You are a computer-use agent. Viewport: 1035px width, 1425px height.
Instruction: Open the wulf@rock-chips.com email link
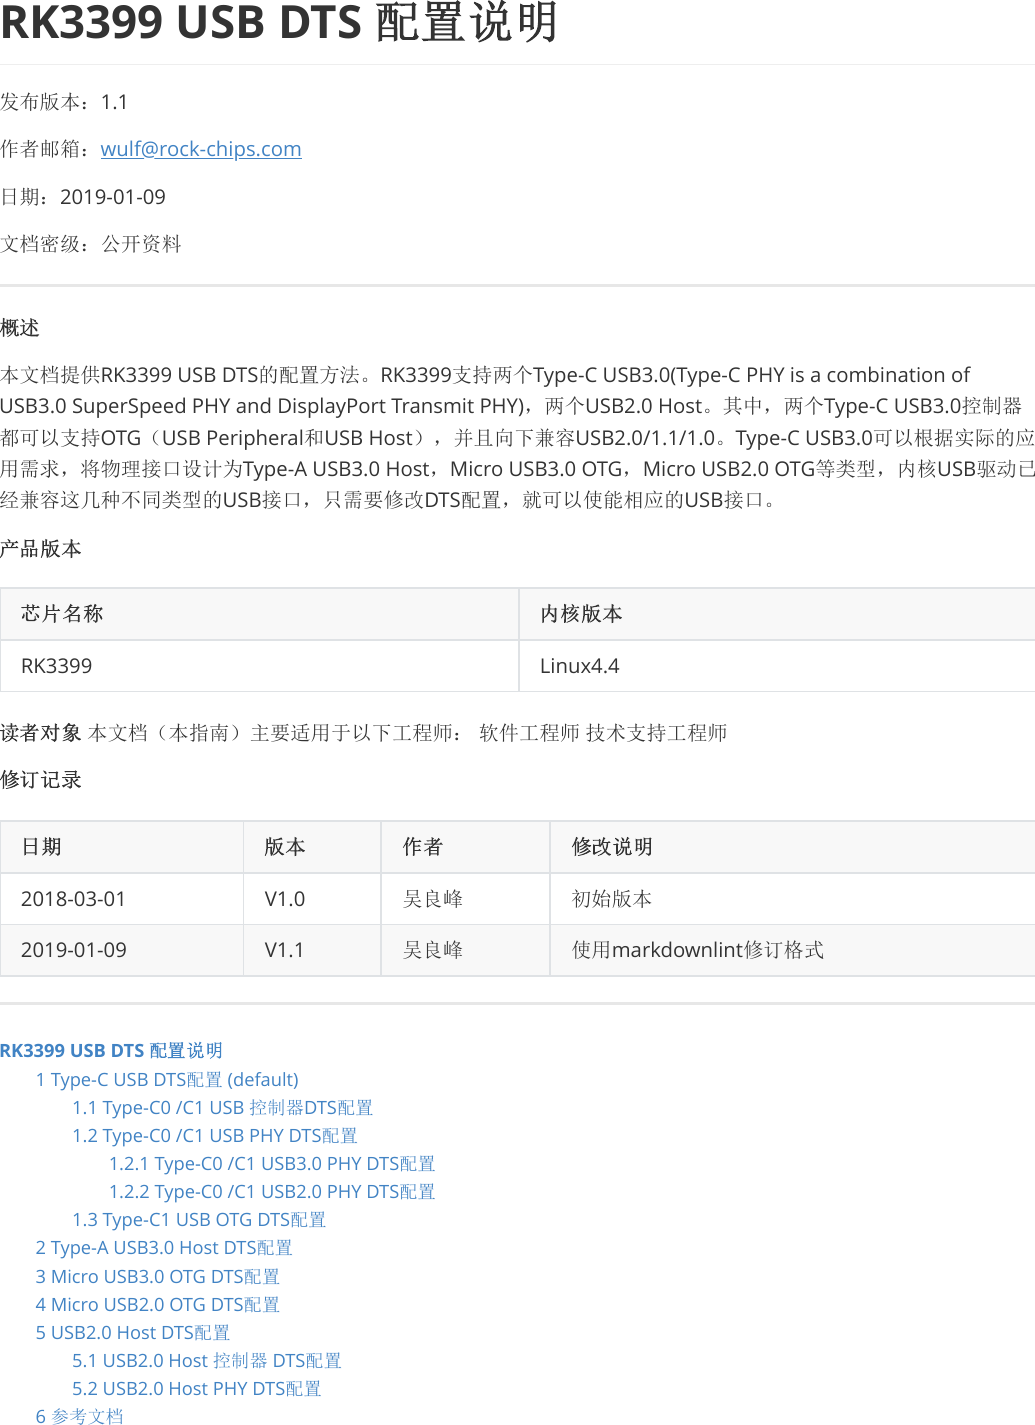[x=200, y=148]
